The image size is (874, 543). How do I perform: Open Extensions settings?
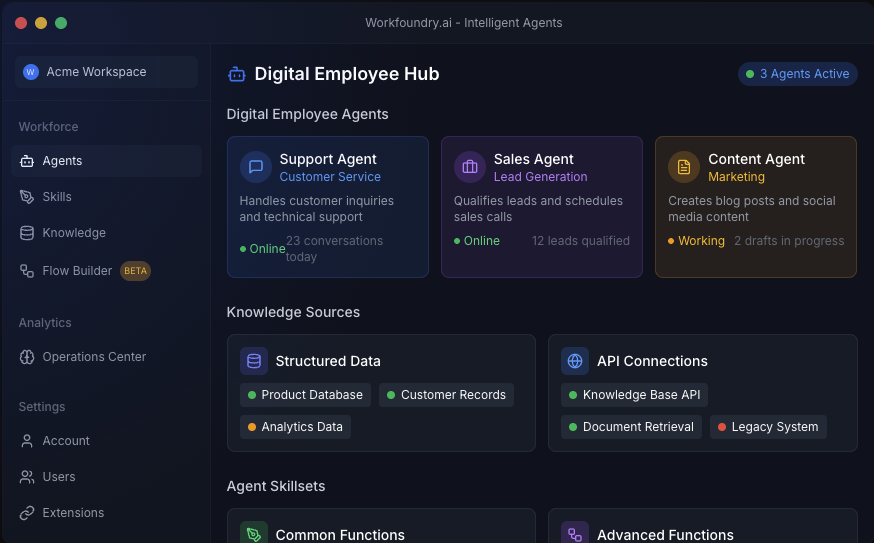tap(73, 513)
